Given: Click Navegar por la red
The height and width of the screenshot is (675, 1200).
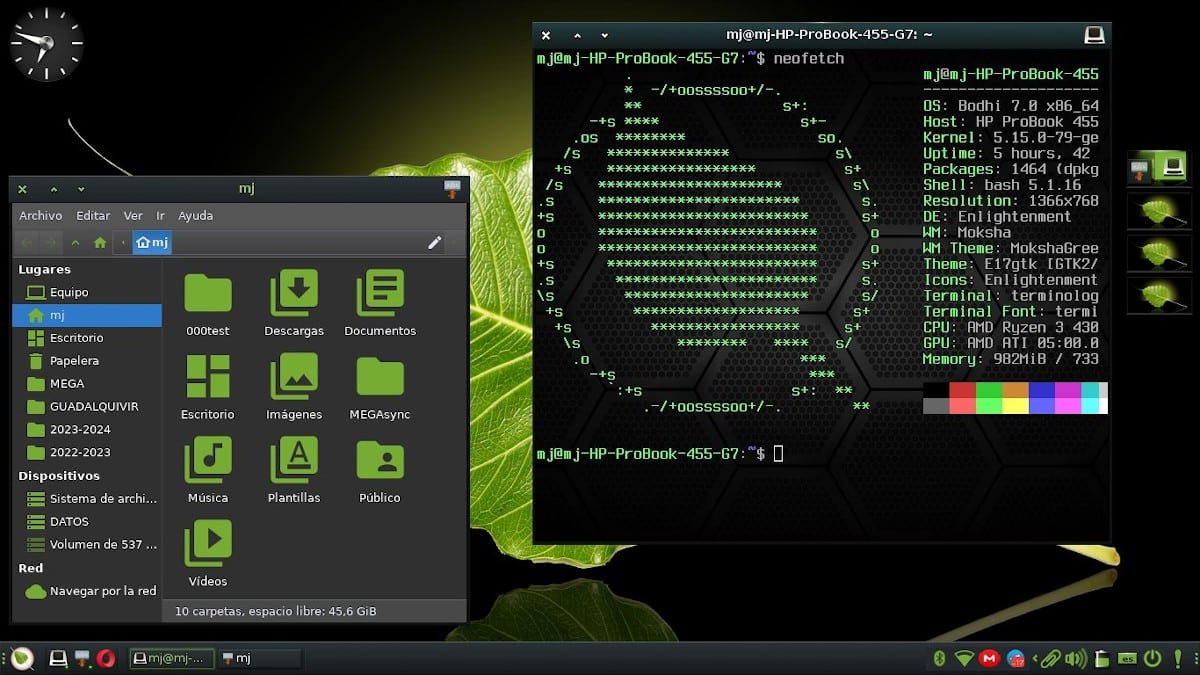Looking at the screenshot, I should pyautogui.click(x=87, y=591).
